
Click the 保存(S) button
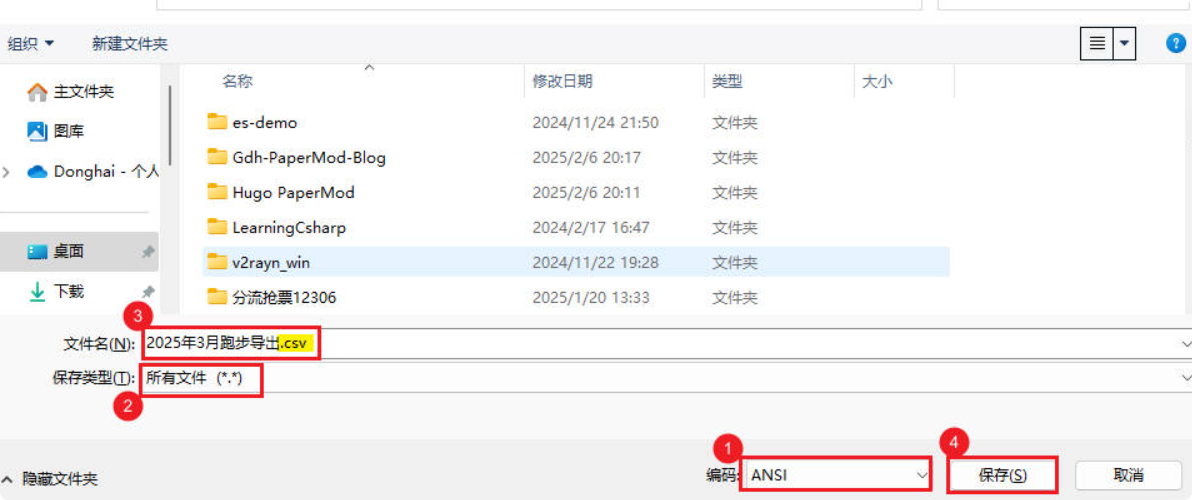point(1002,476)
